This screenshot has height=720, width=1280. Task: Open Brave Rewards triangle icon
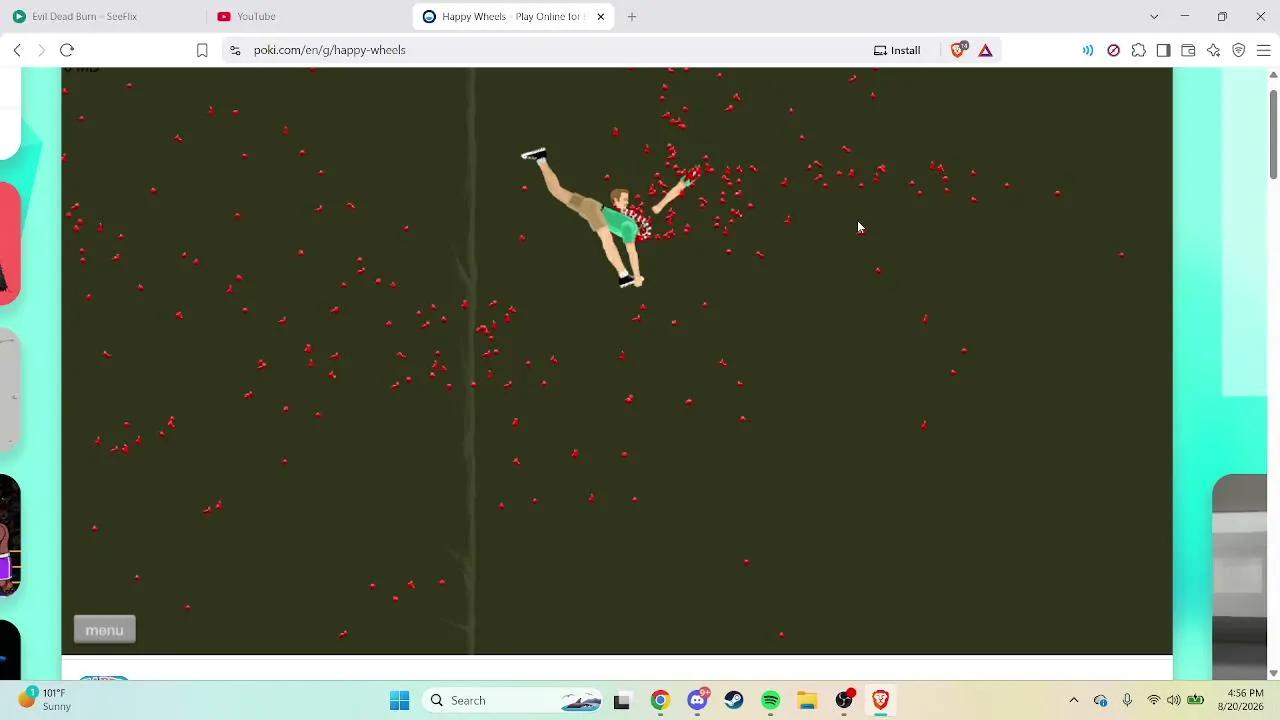[x=985, y=50]
